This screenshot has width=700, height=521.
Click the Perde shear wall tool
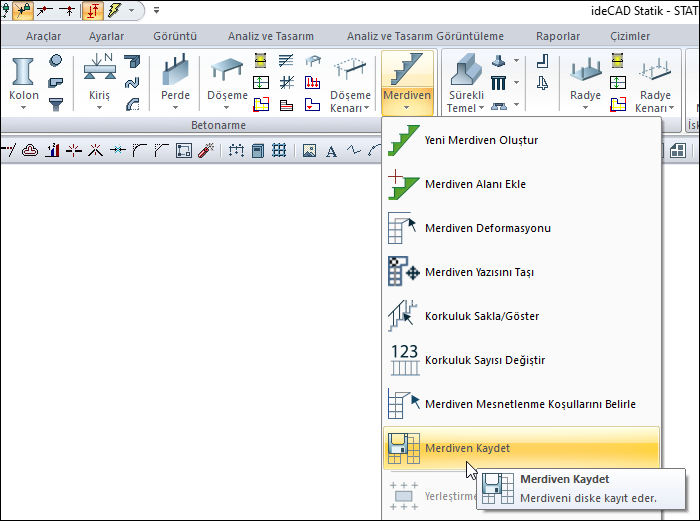175,82
